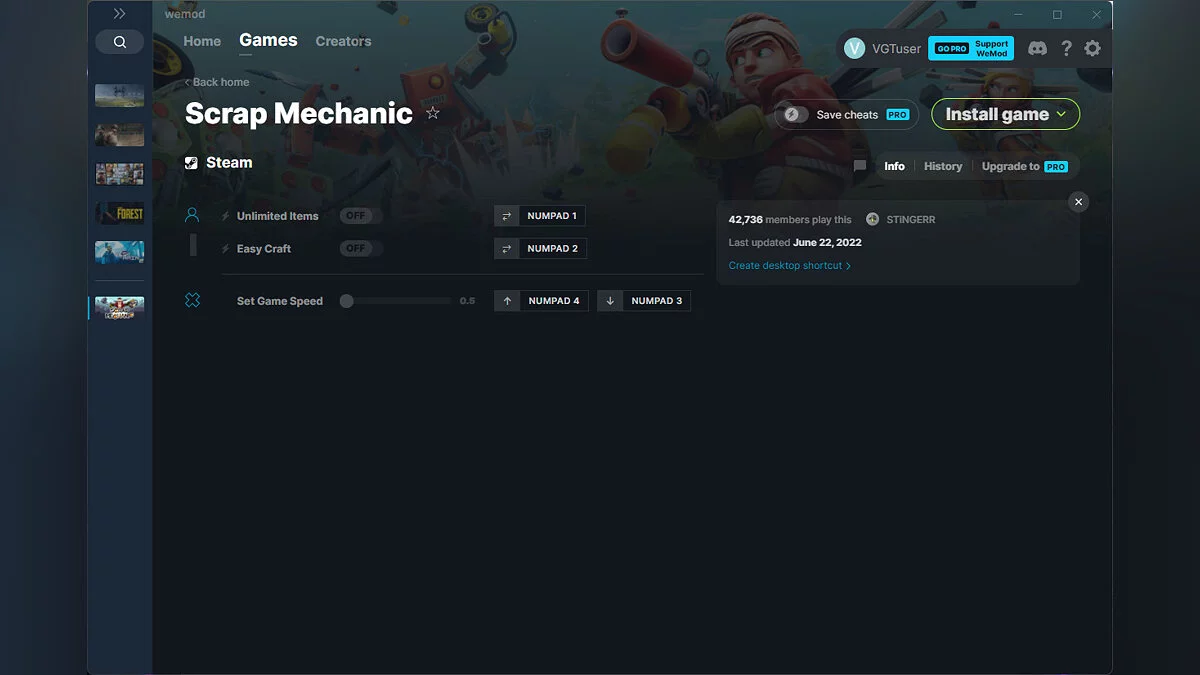
Task: Click the Set Game Speed slider handle
Action: coord(346,301)
